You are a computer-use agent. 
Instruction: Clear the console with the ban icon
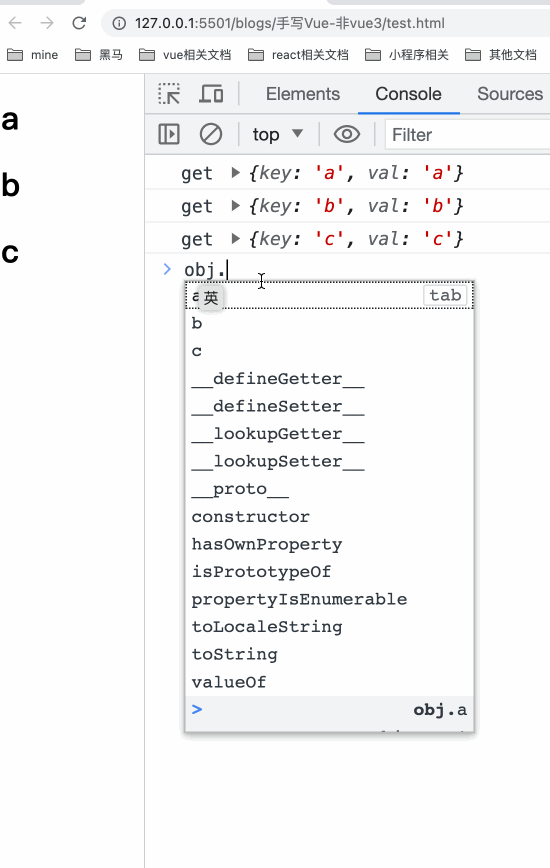pyautogui.click(x=211, y=134)
